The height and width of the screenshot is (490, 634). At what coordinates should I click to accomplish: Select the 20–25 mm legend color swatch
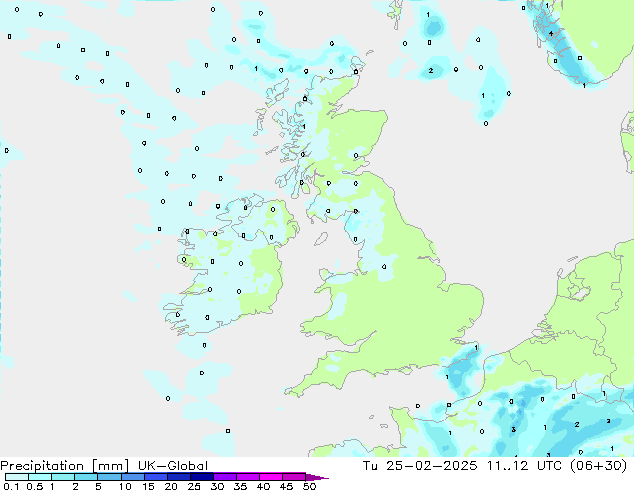click(178, 477)
